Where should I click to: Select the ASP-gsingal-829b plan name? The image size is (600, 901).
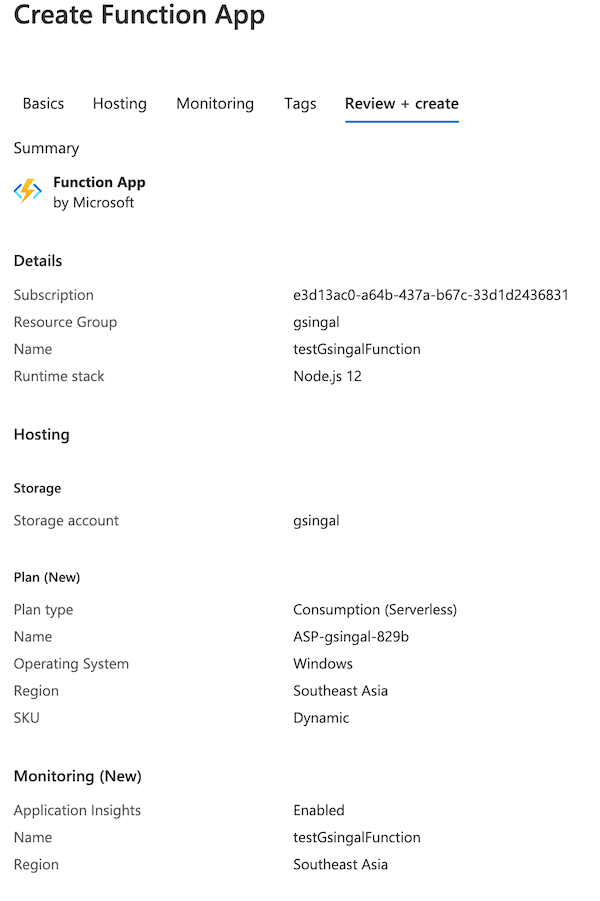[349, 636]
